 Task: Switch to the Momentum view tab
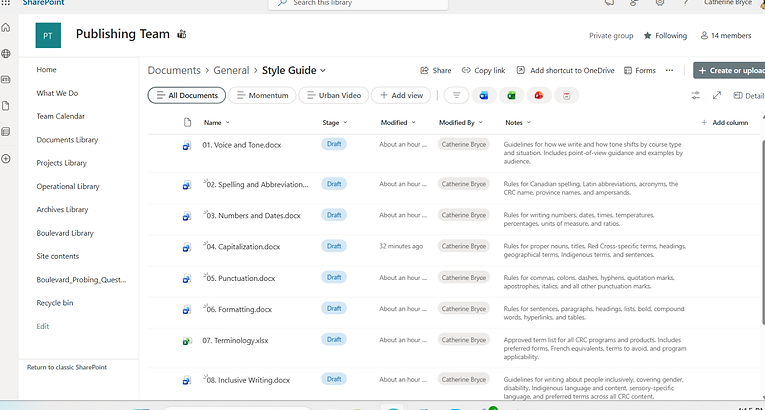(x=262, y=95)
